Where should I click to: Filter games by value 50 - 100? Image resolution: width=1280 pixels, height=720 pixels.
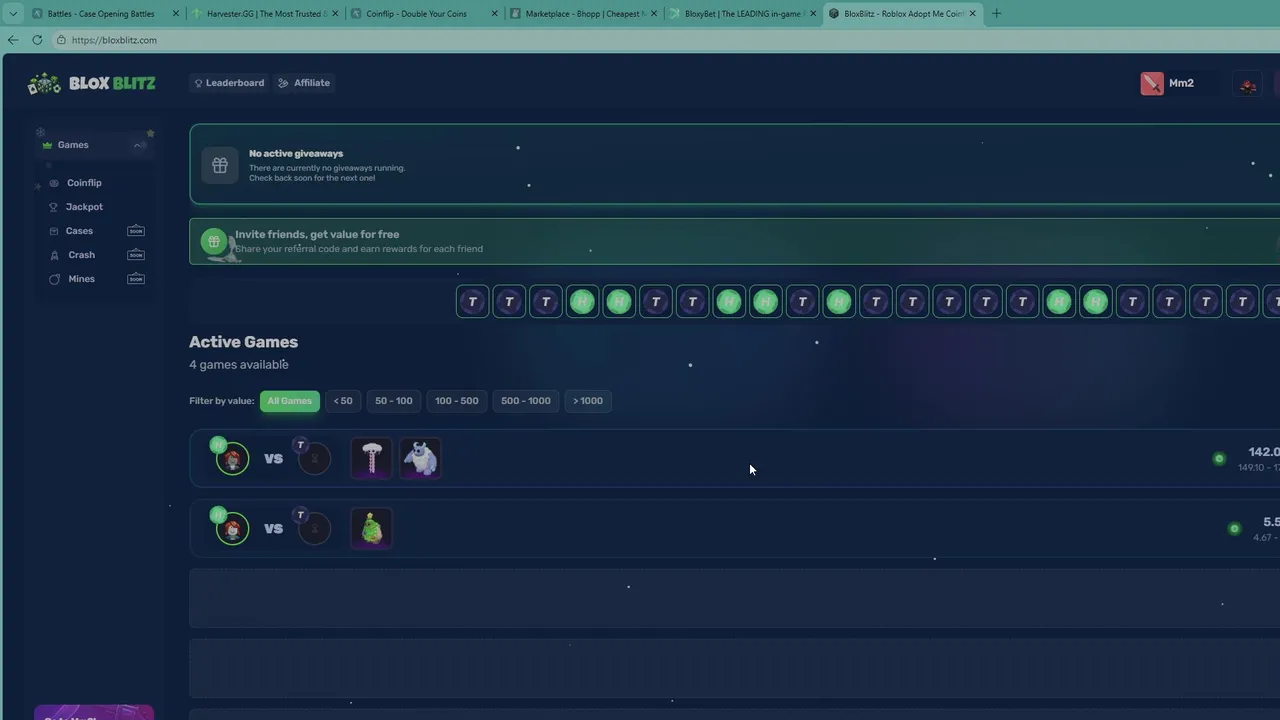393,401
